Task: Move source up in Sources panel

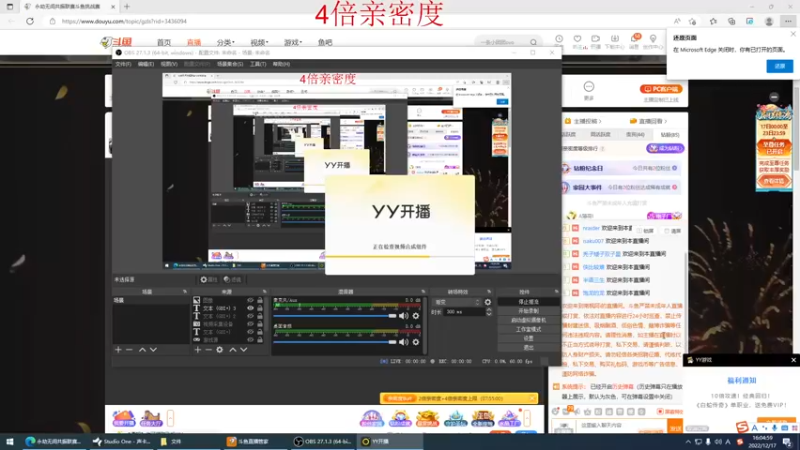Action: 233,350
